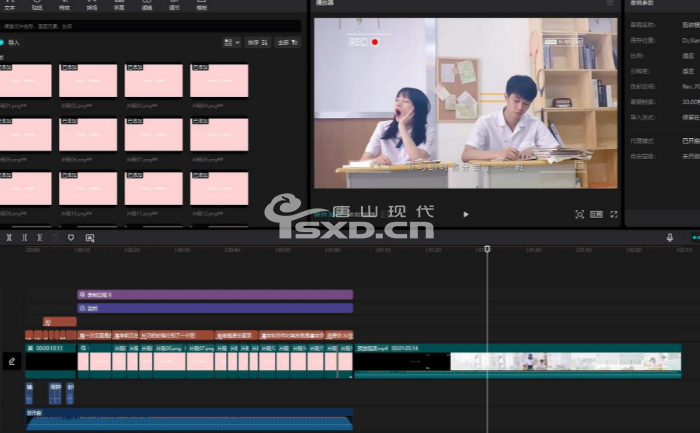700x433 pixels.
Task: Click the 导入 import button
Action: pyautogui.click(x=10, y=42)
